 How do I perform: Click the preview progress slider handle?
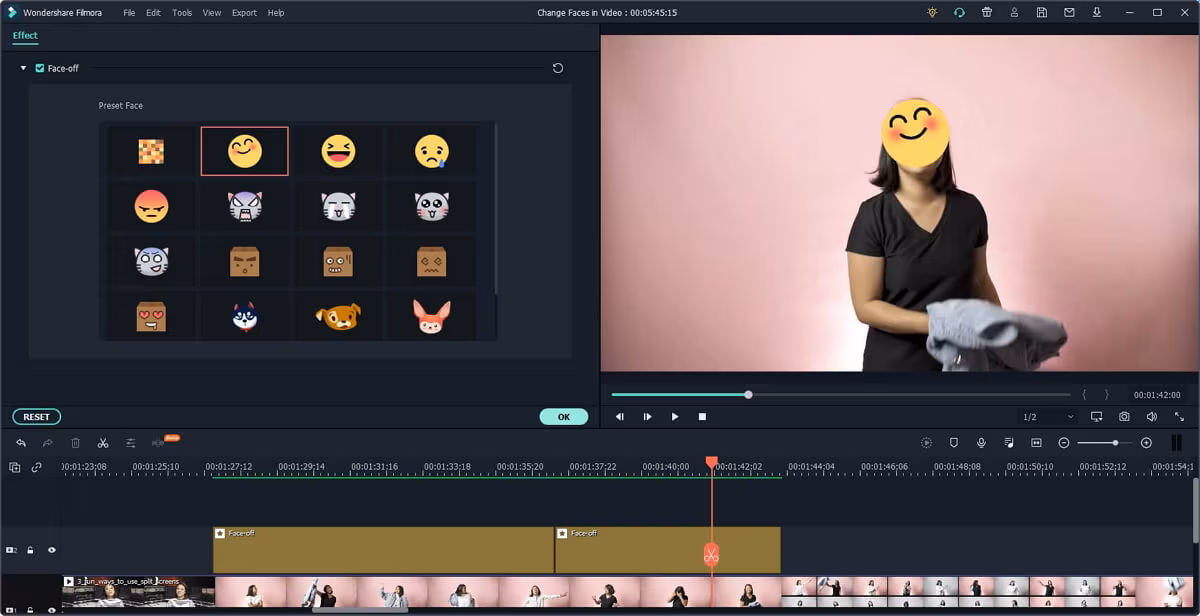748,395
